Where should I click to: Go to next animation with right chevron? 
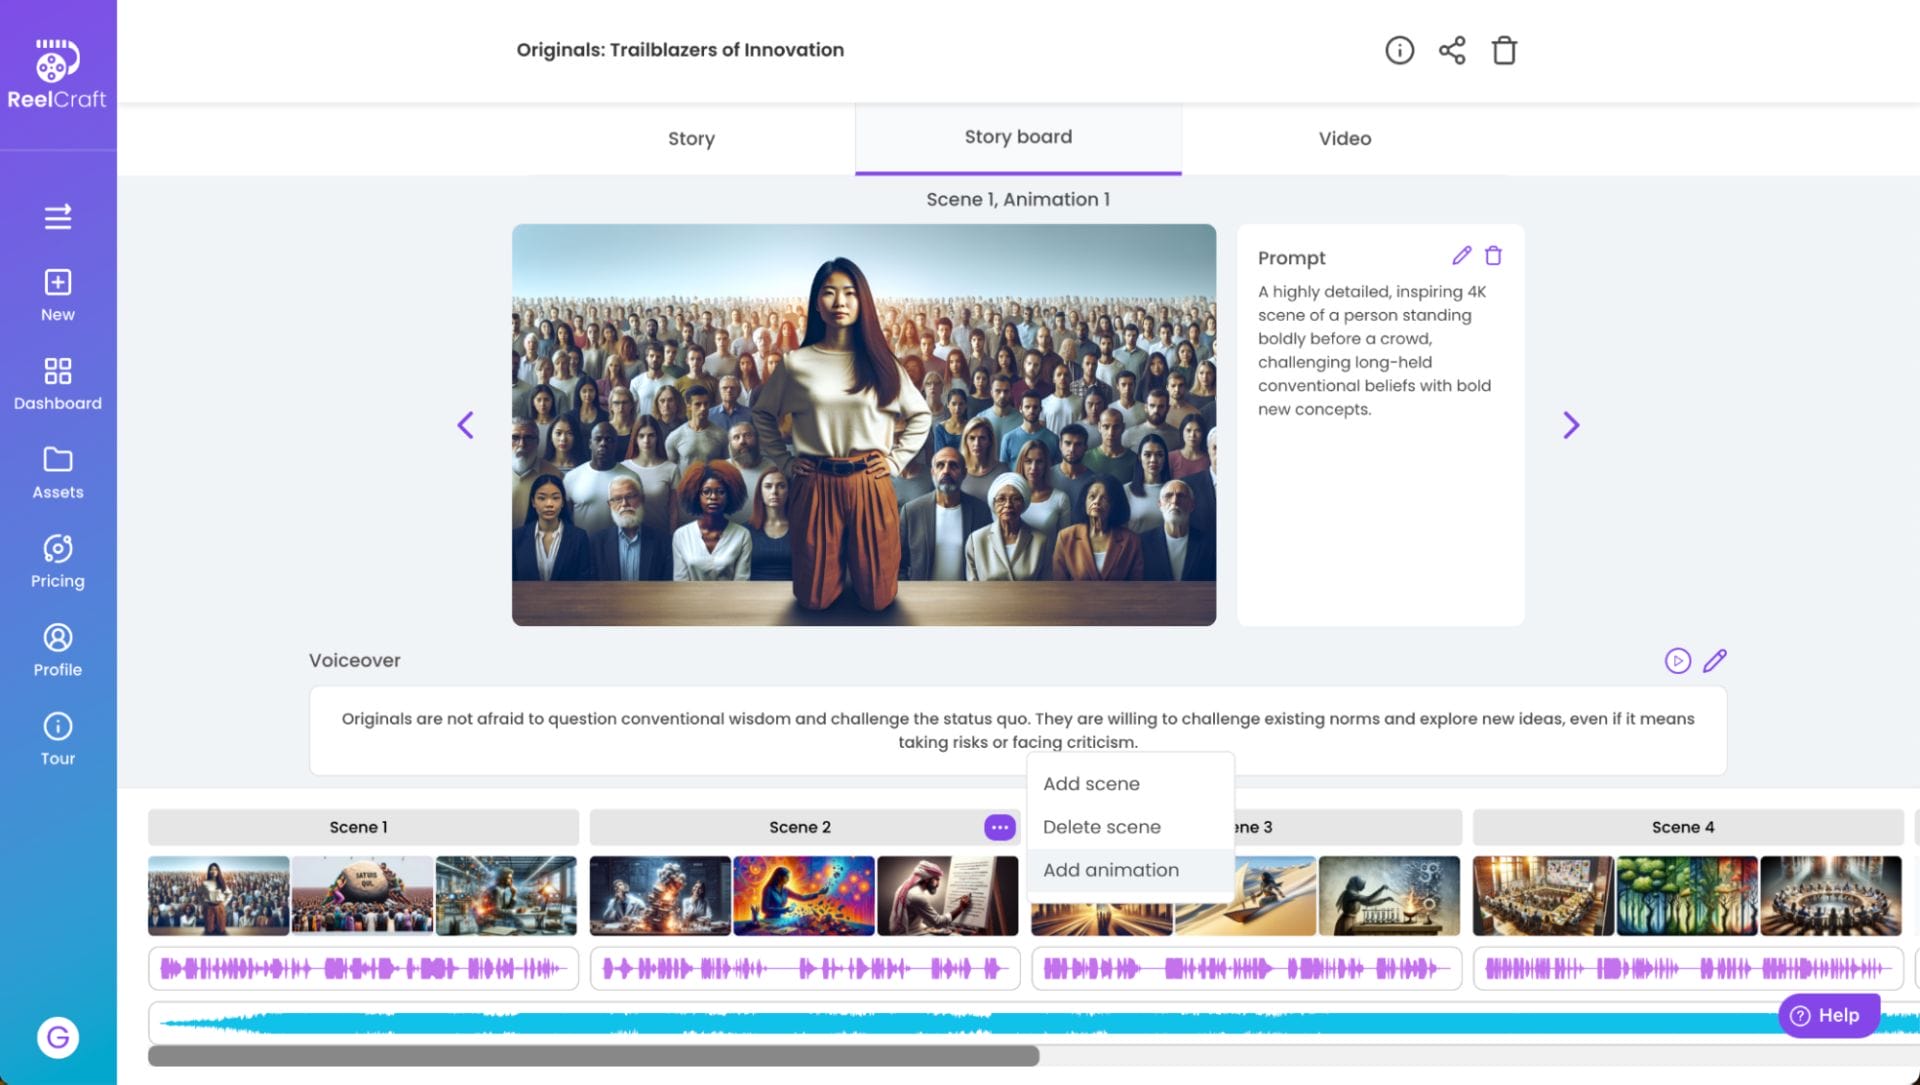(x=1571, y=425)
